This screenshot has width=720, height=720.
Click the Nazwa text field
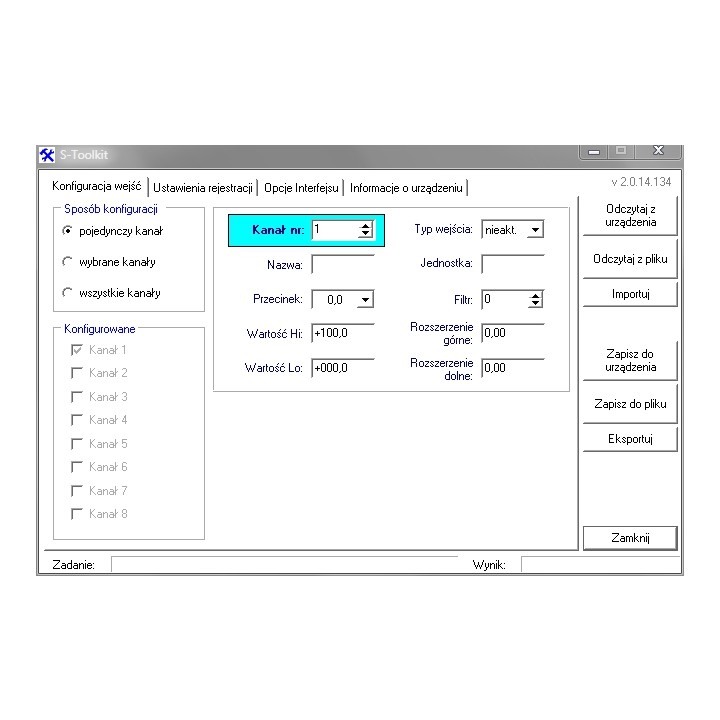coord(343,265)
